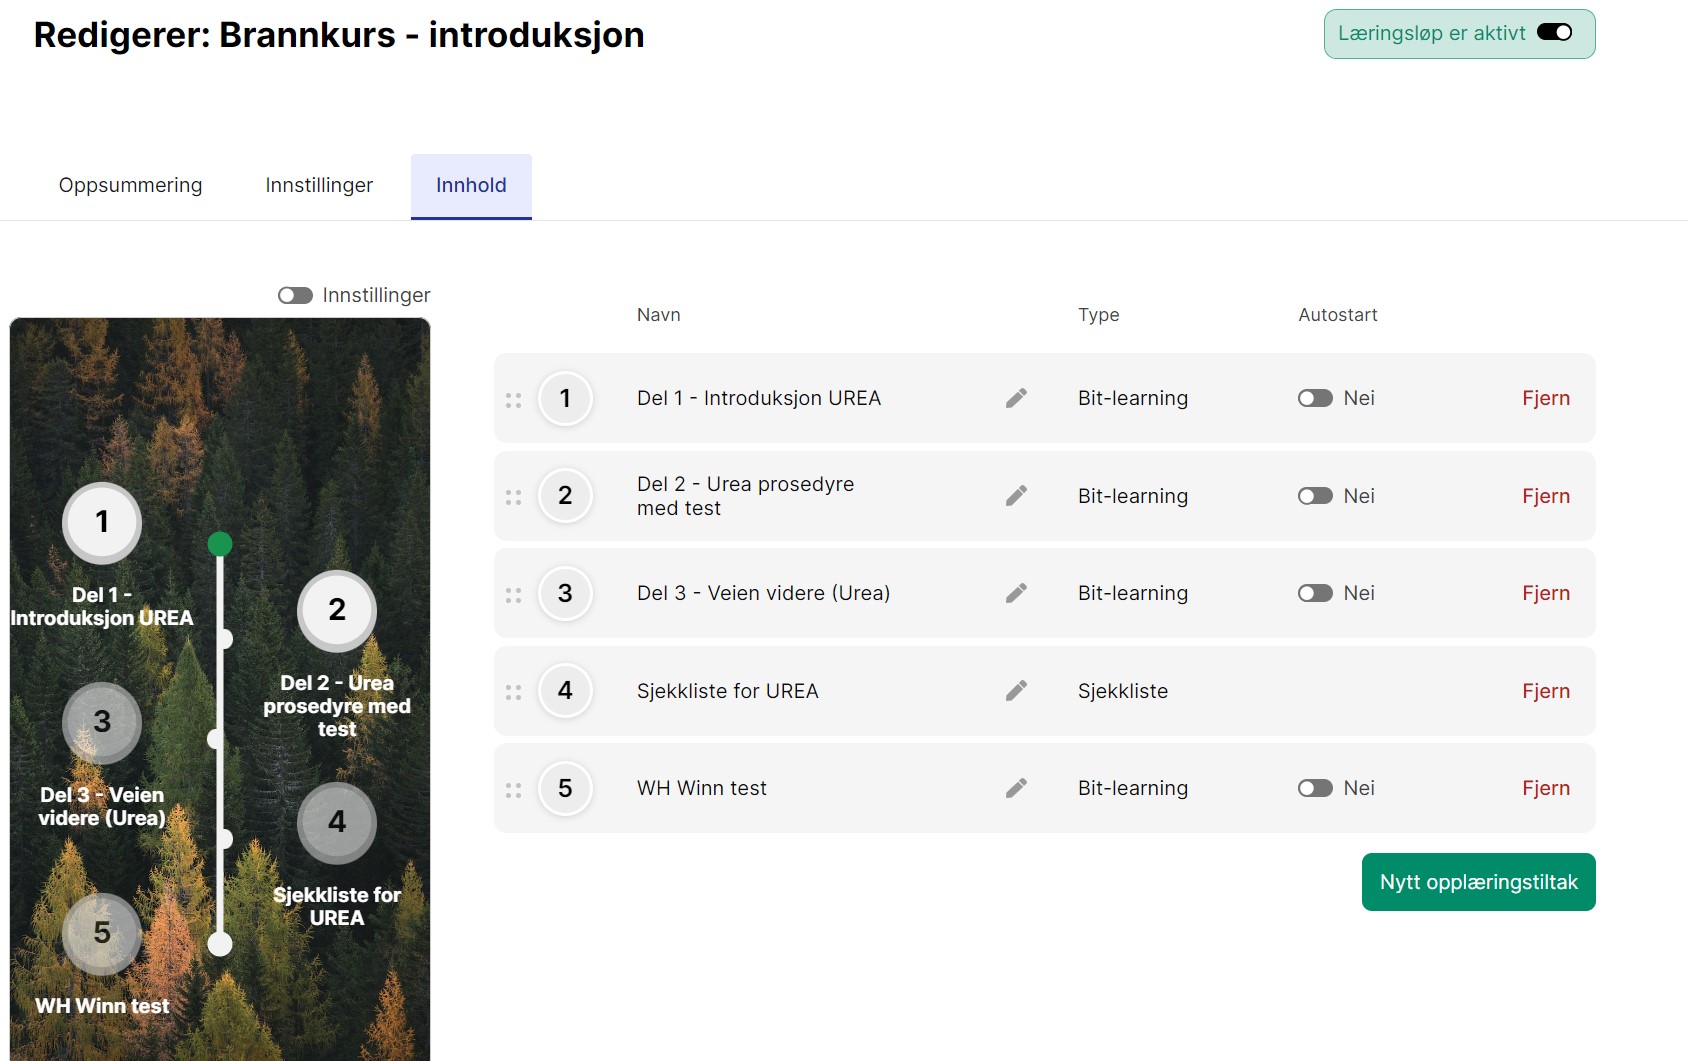Click pencil edit icon for Del 1 - Introduksjon UREA
The height and width of the screenshot is (1061, 1688).
(x=1016, y=398)
